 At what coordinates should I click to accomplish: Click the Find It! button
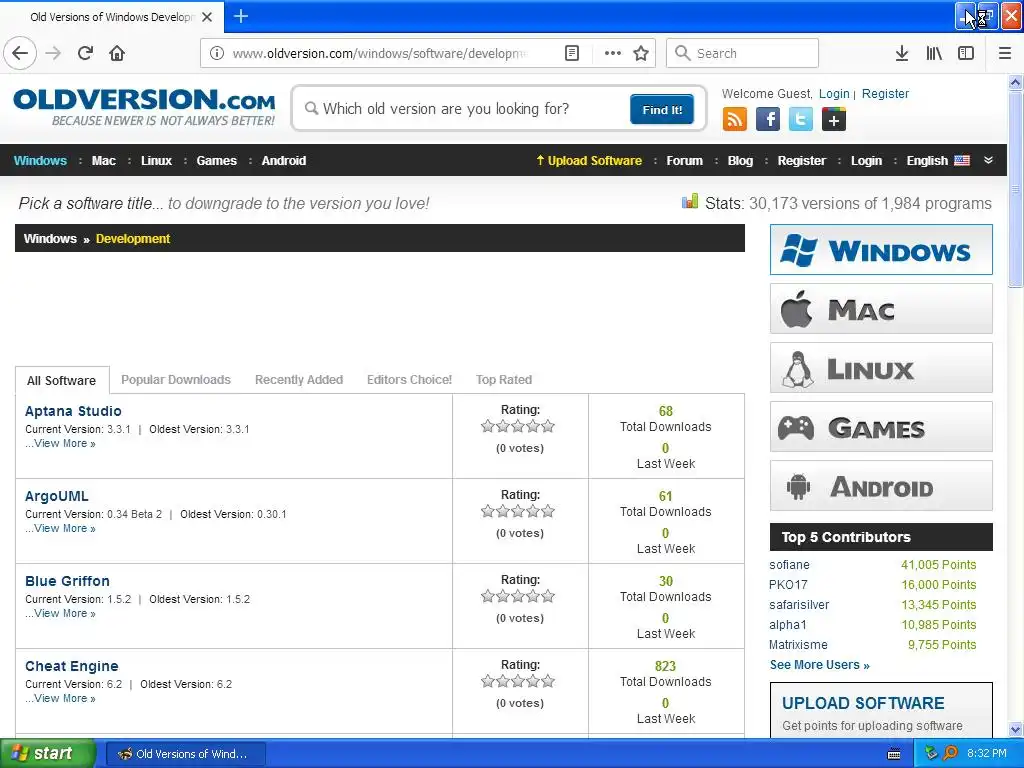coord(662,109)
